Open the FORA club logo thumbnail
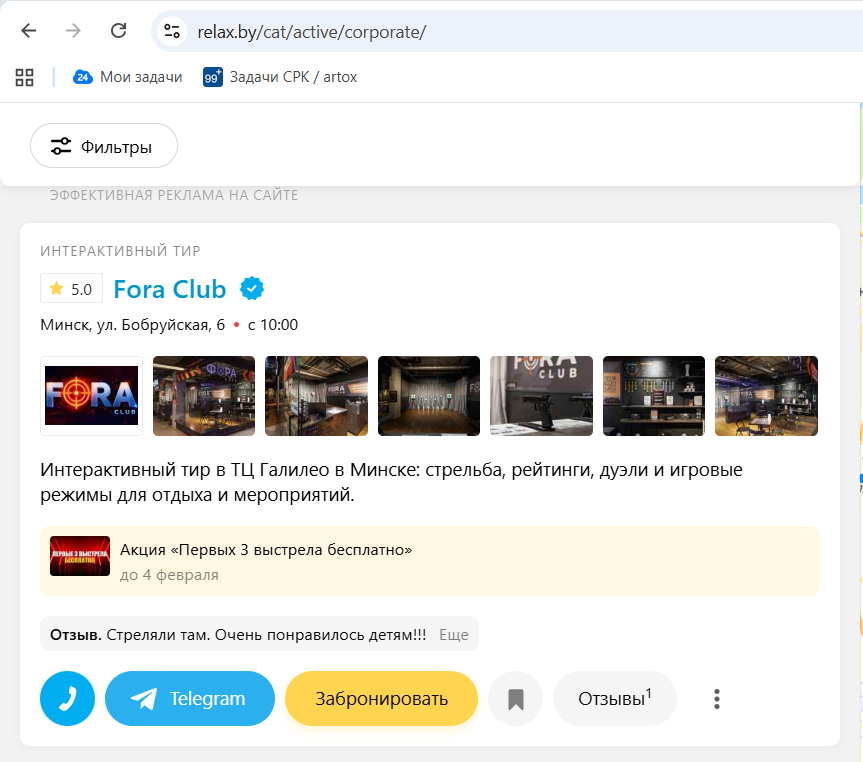The width and height of the screenshot is (863, 762). click(x=91, y=396)
